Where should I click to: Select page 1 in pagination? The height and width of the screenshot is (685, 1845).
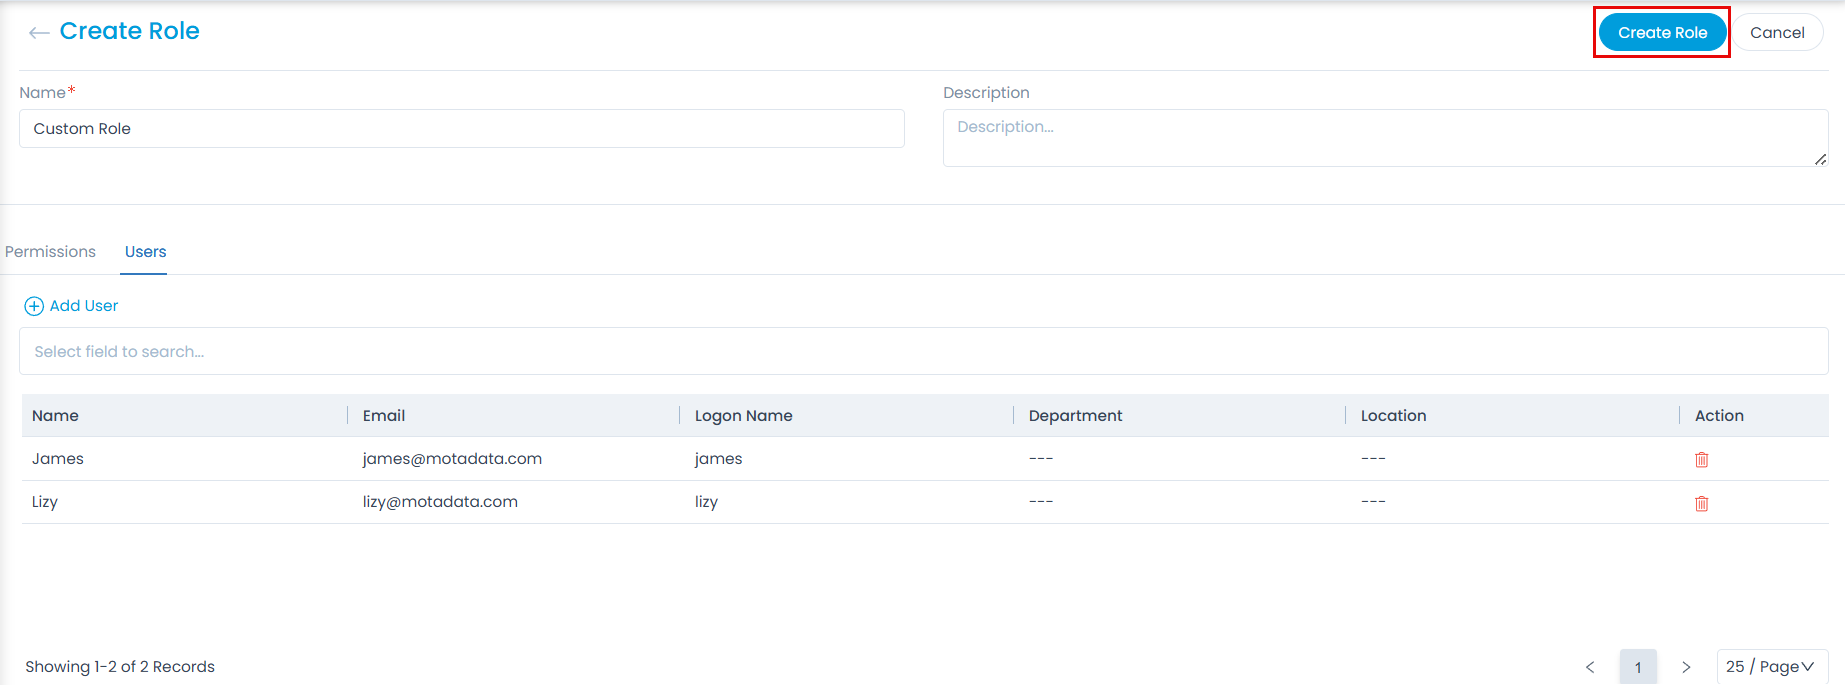[x=1638, y=667]
